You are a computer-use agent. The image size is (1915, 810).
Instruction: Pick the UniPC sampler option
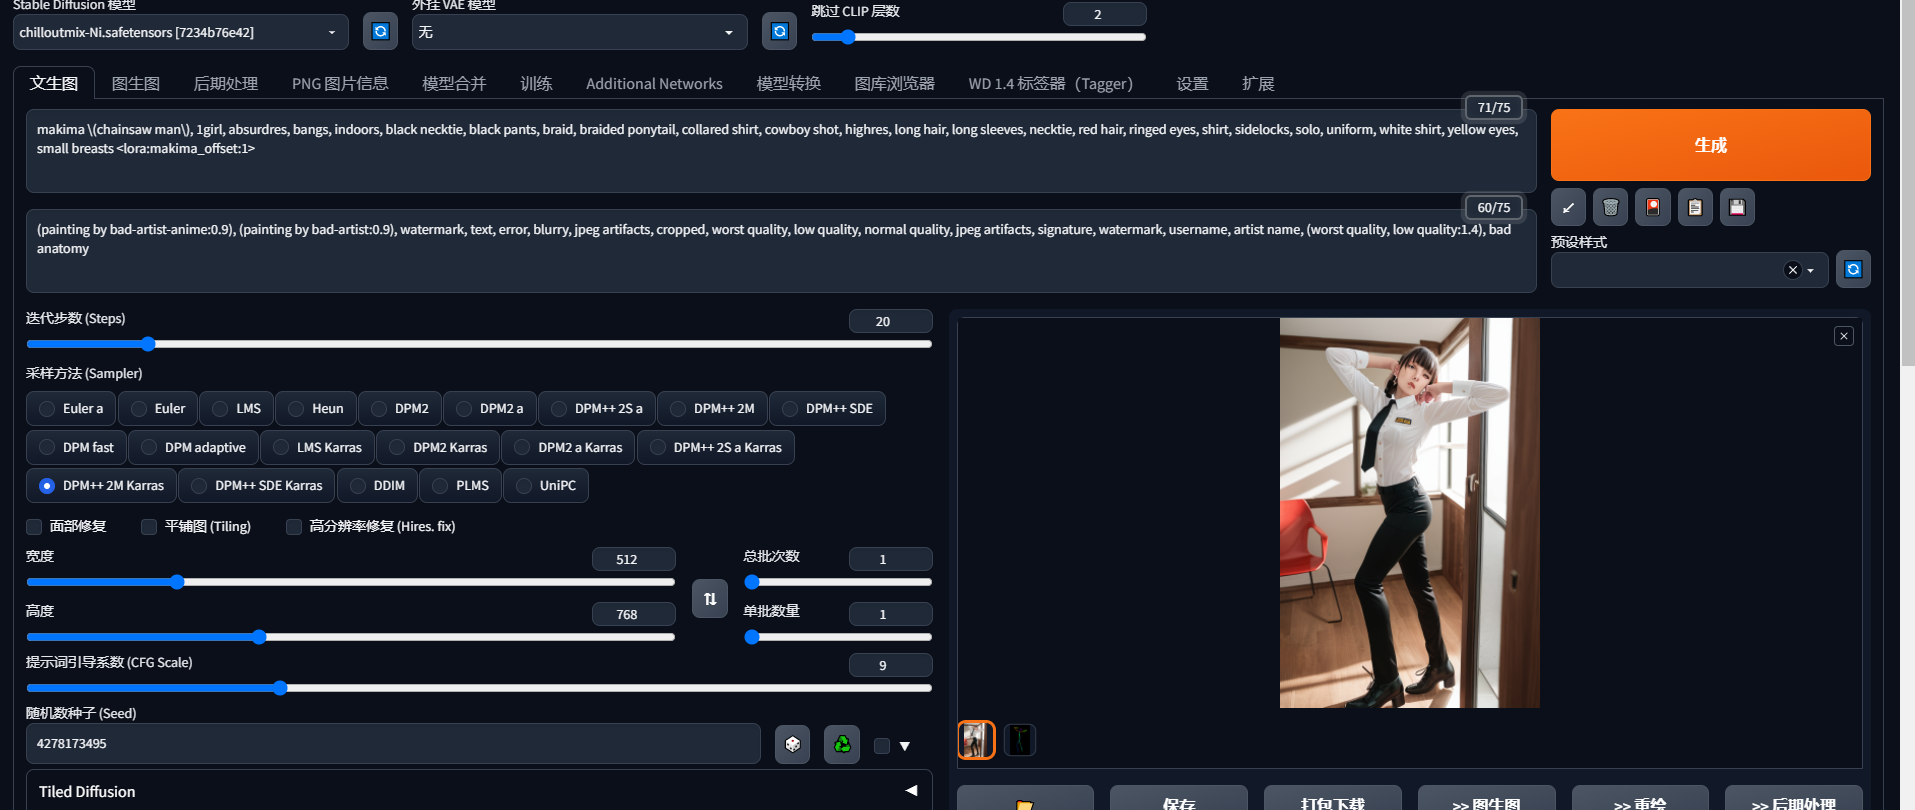(546, 485)
